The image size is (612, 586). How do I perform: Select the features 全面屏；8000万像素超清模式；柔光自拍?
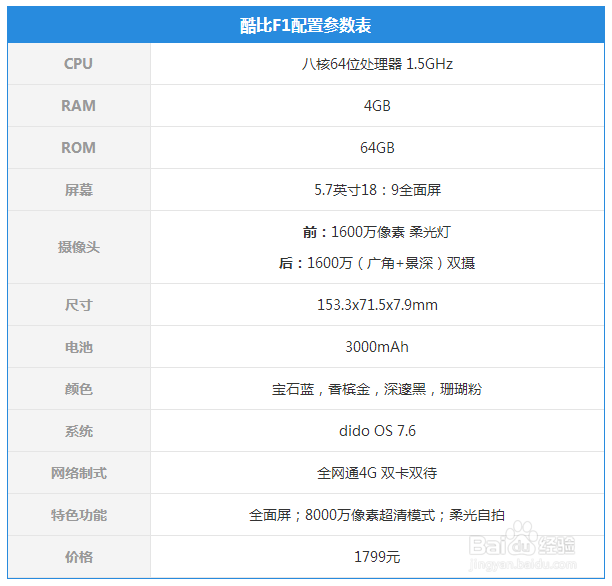pyautogui.click(x=377, y=515)
